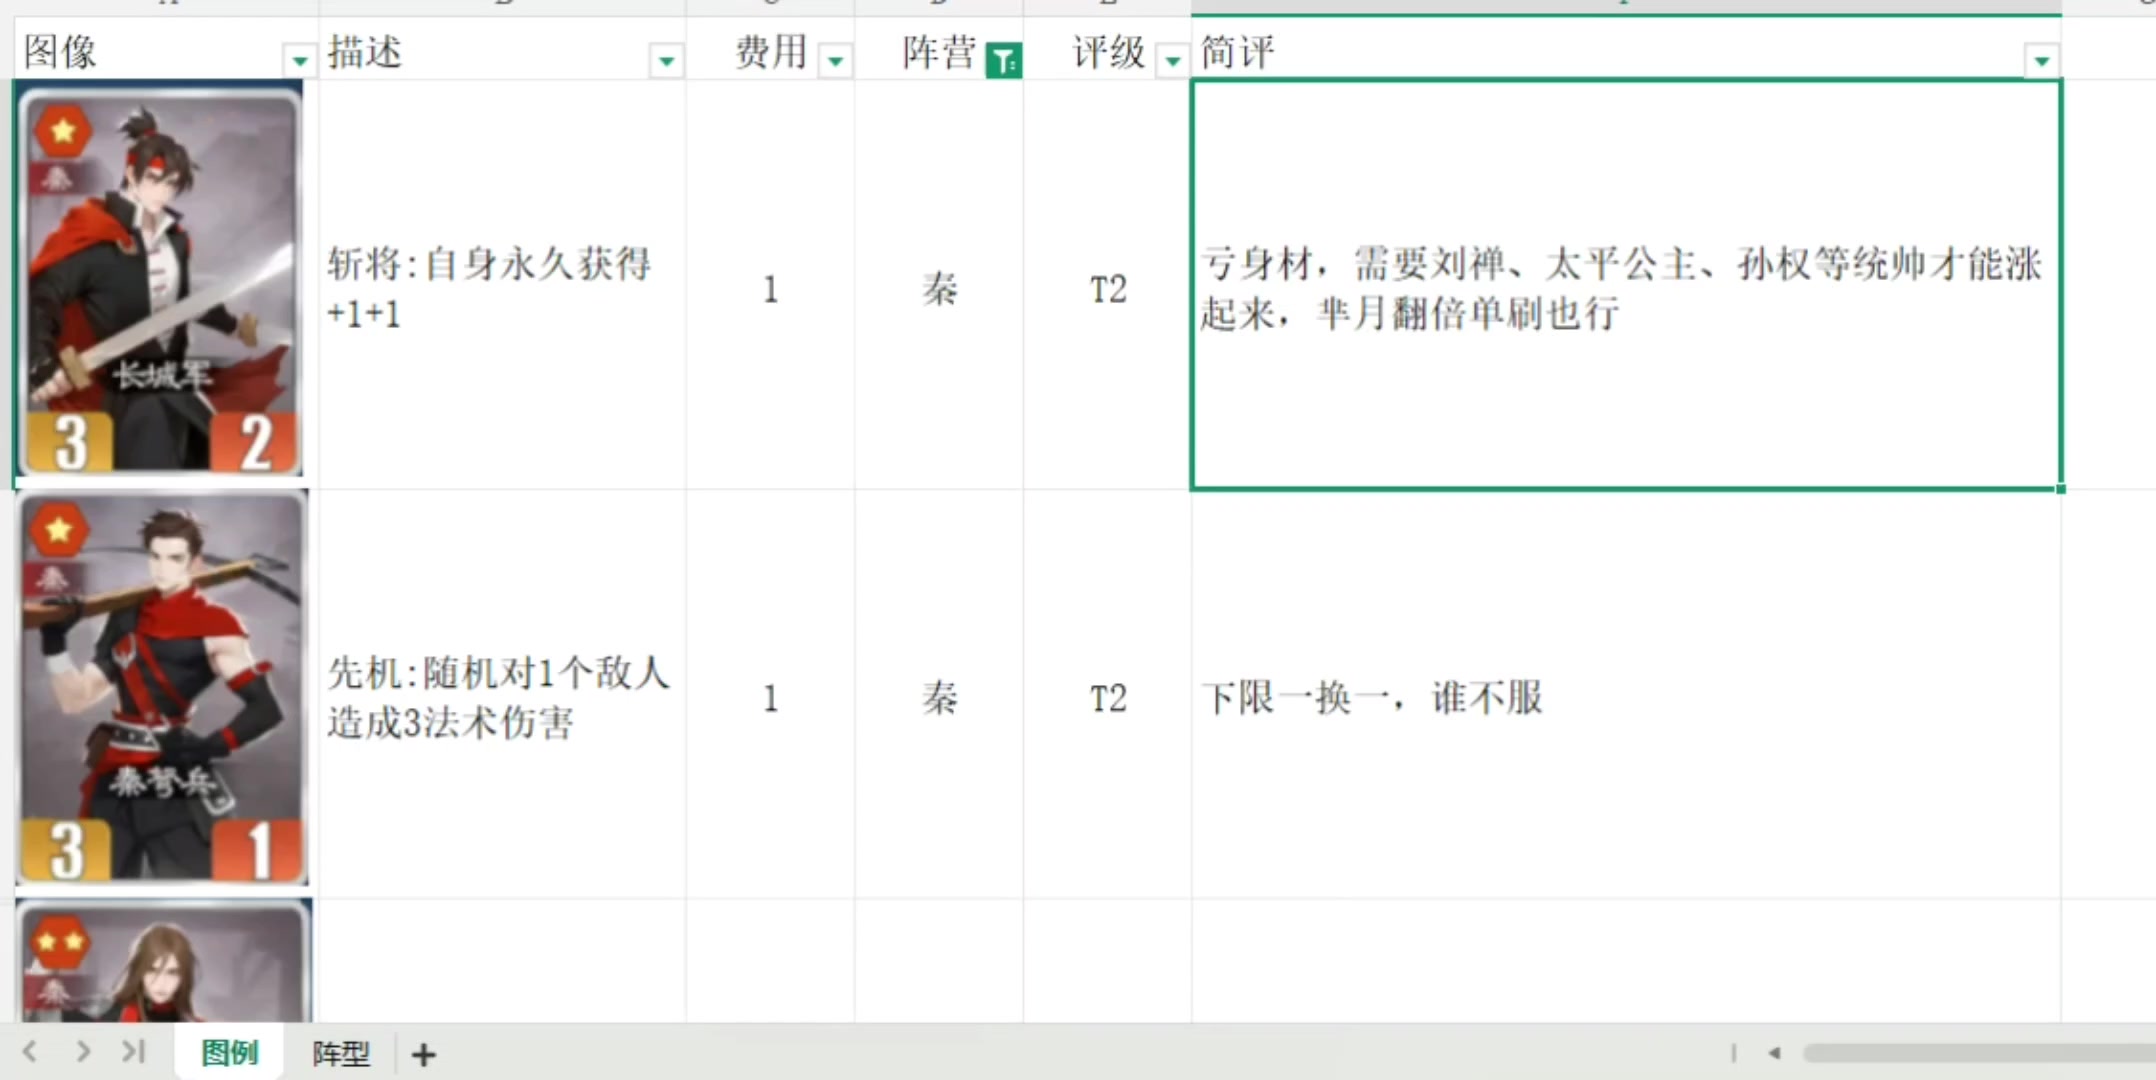Open the 费用 column filter dropdown

835,61
